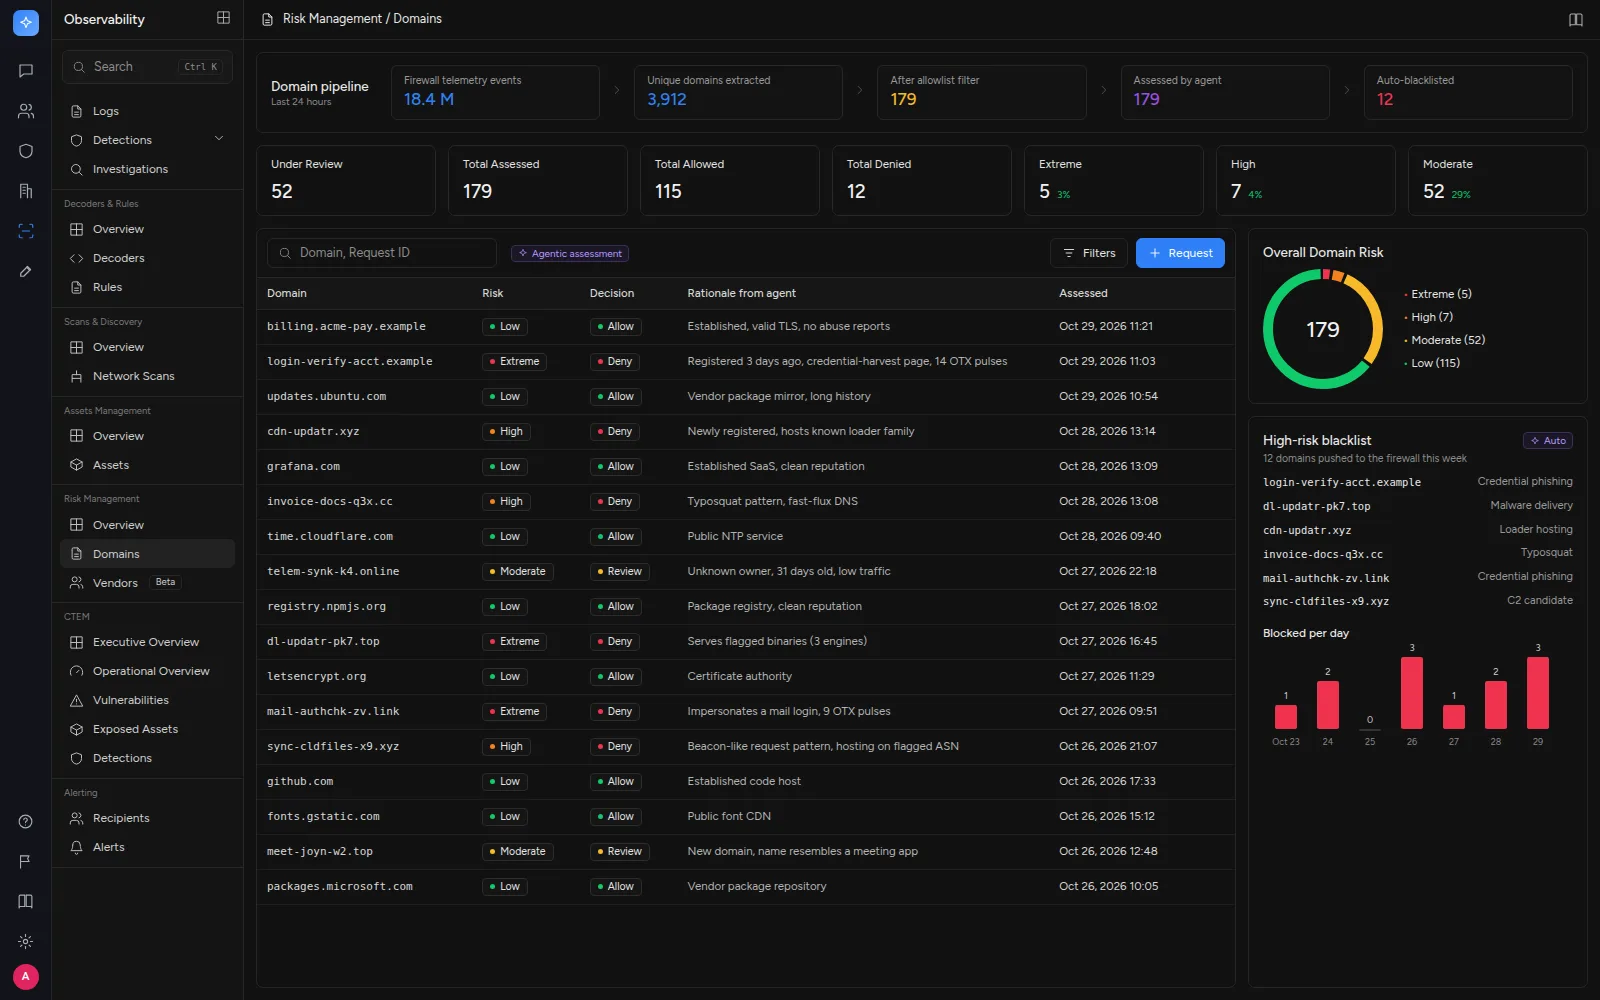Click the Agentic assessment badge

(x=570, y=254)
